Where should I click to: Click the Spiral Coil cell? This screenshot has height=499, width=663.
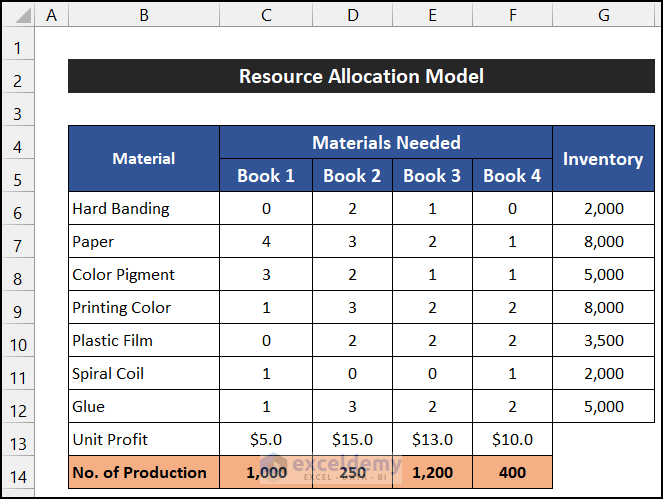tap(144, 373)
